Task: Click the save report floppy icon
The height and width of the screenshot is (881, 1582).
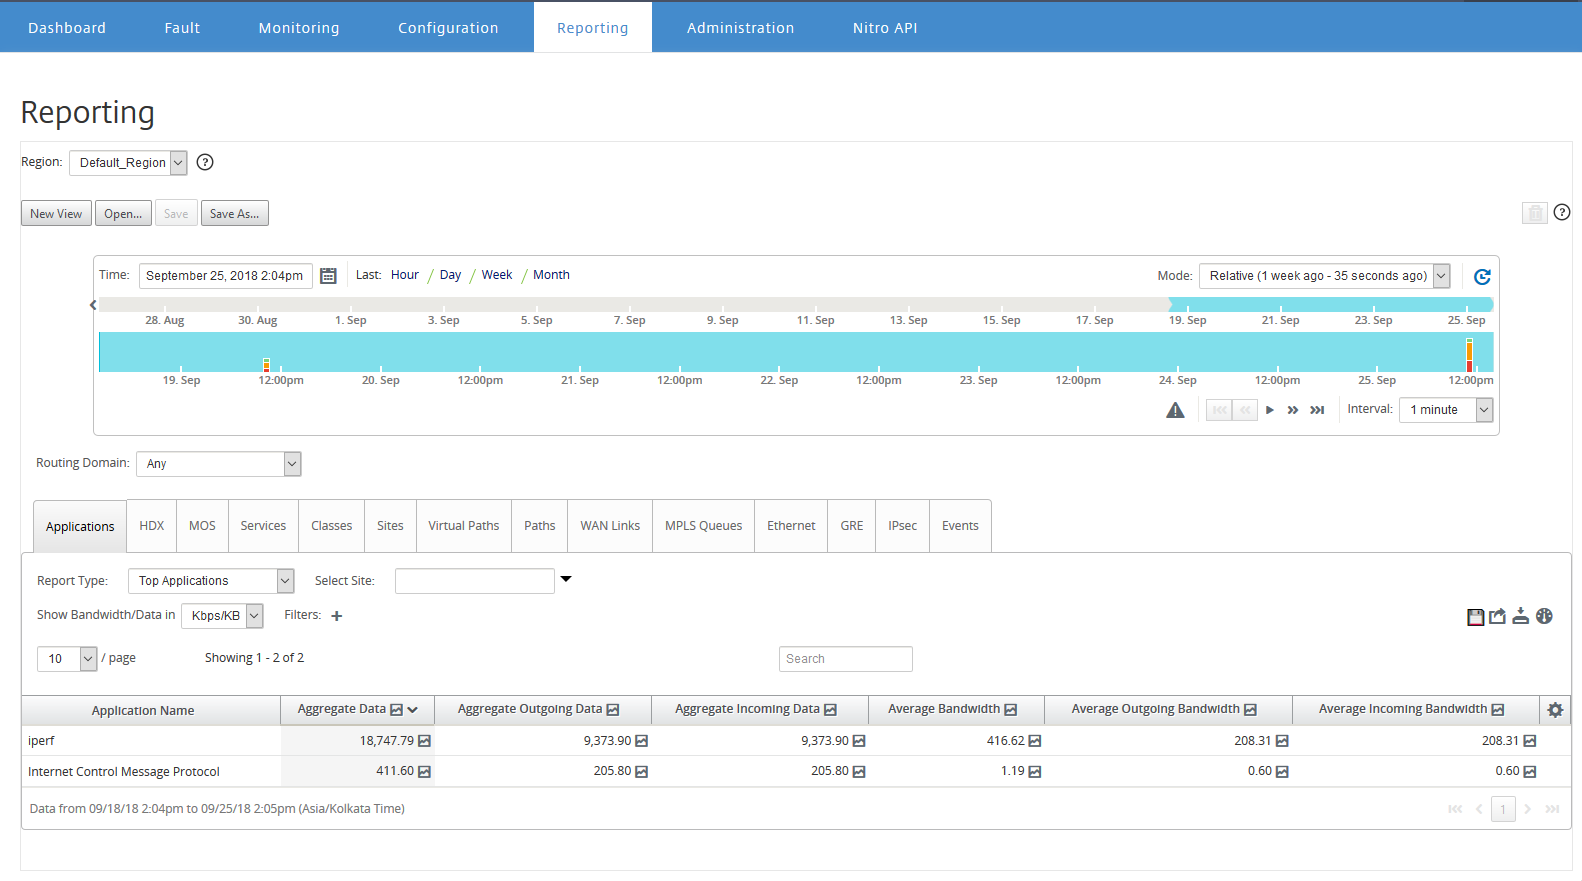Action: pos(1475,617)
